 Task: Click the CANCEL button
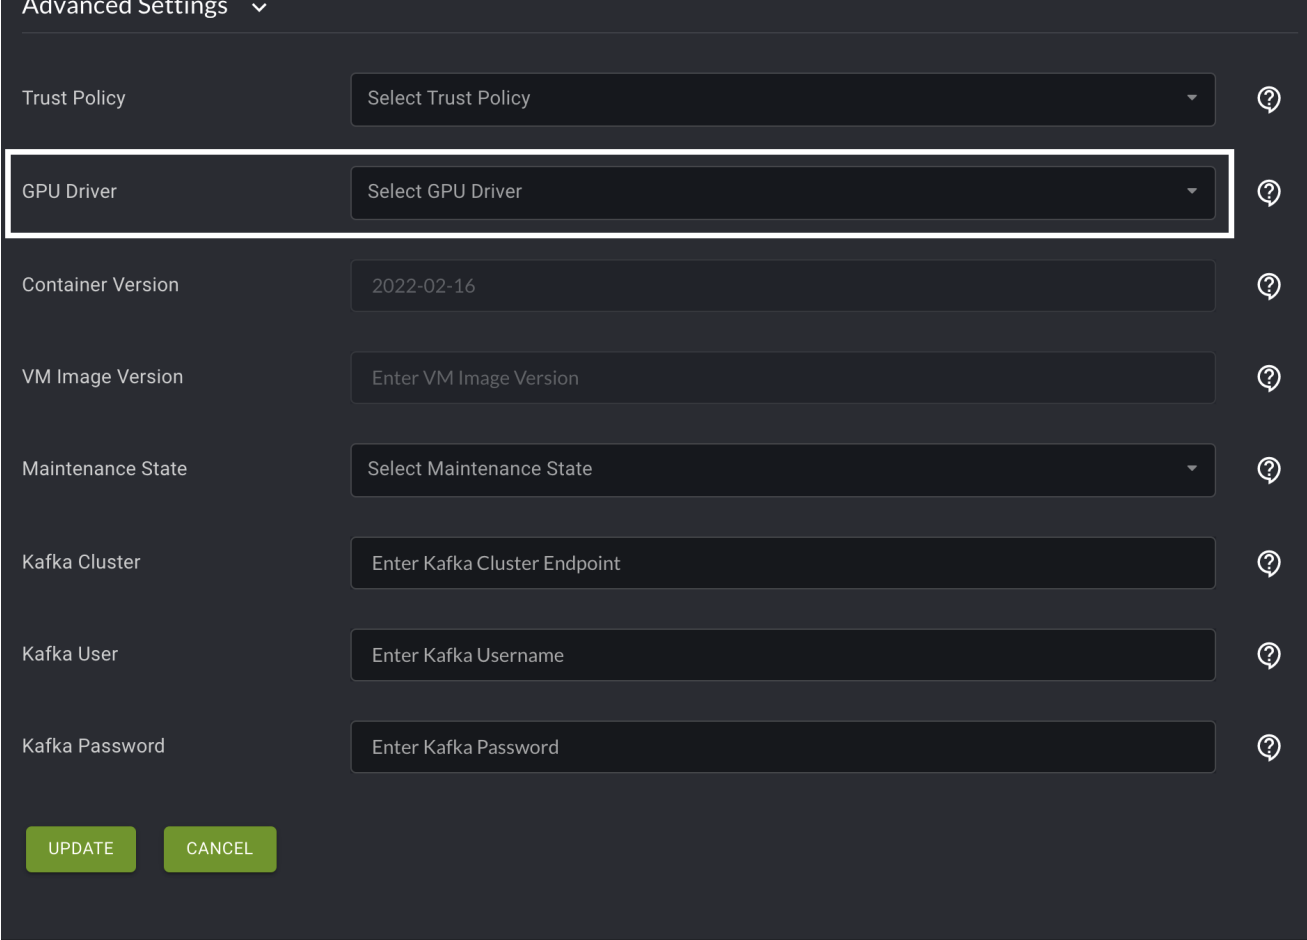pos(220,848)
